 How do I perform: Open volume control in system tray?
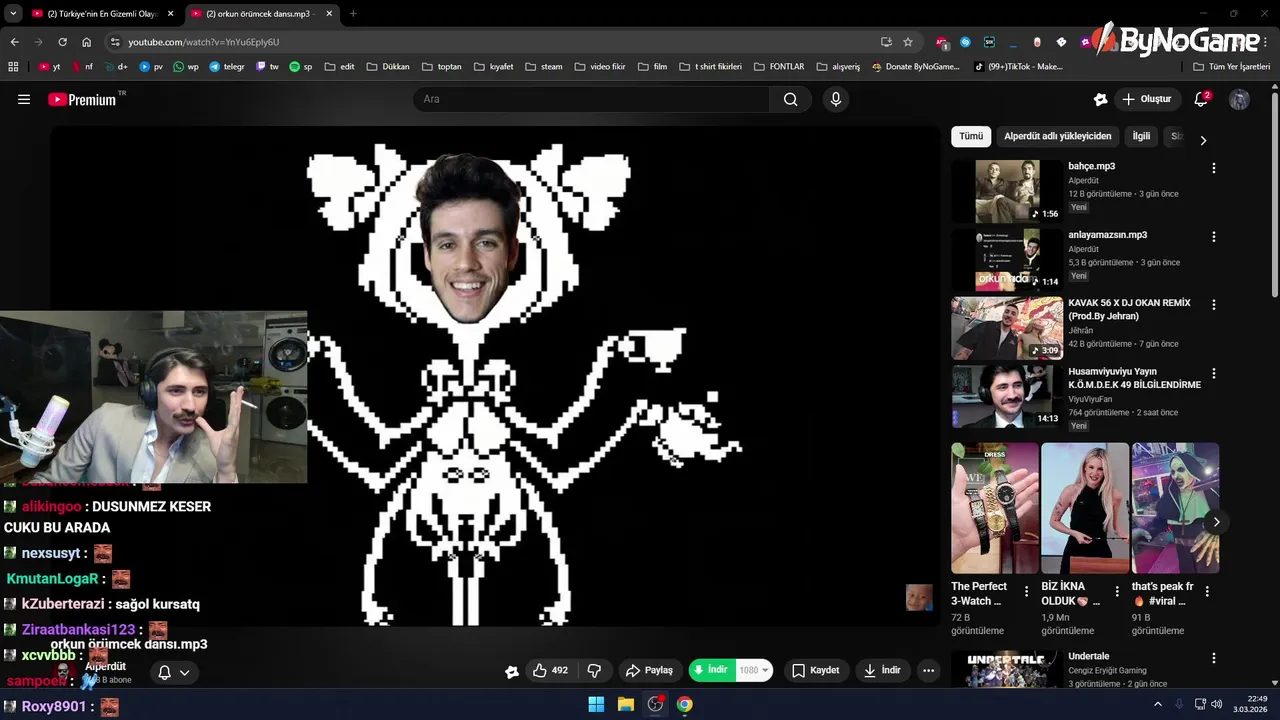[x=1216, y=704]
